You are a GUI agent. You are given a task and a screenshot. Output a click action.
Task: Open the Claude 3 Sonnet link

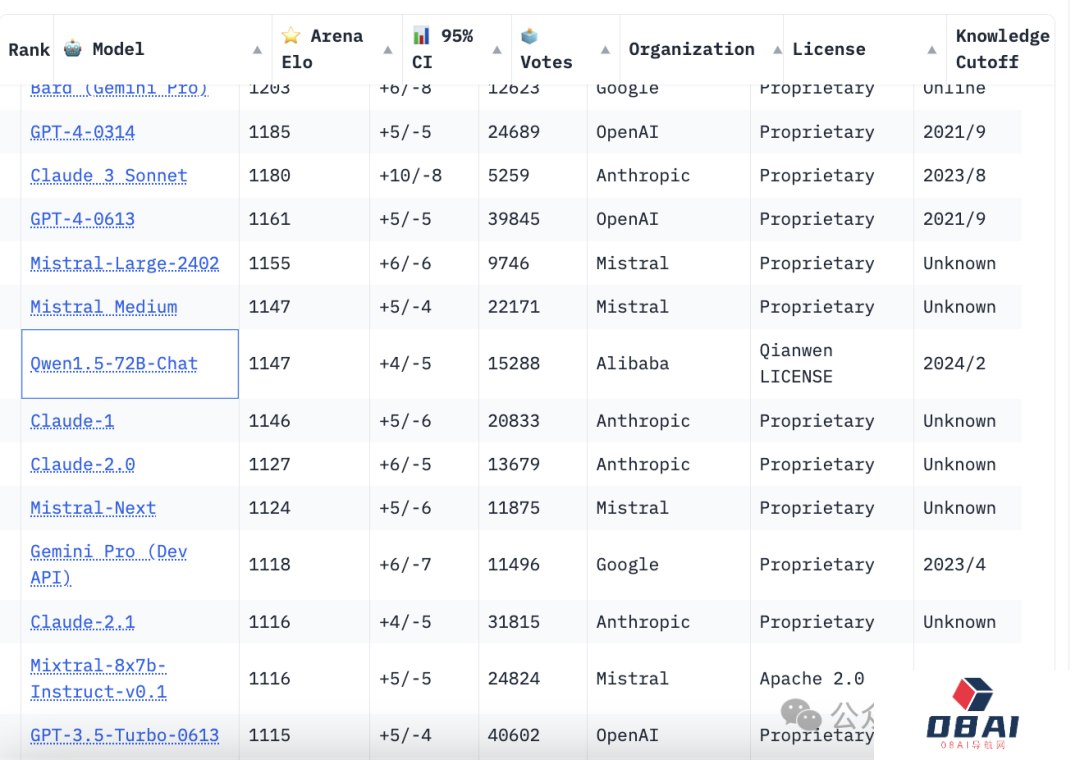(x=109, y=176)
